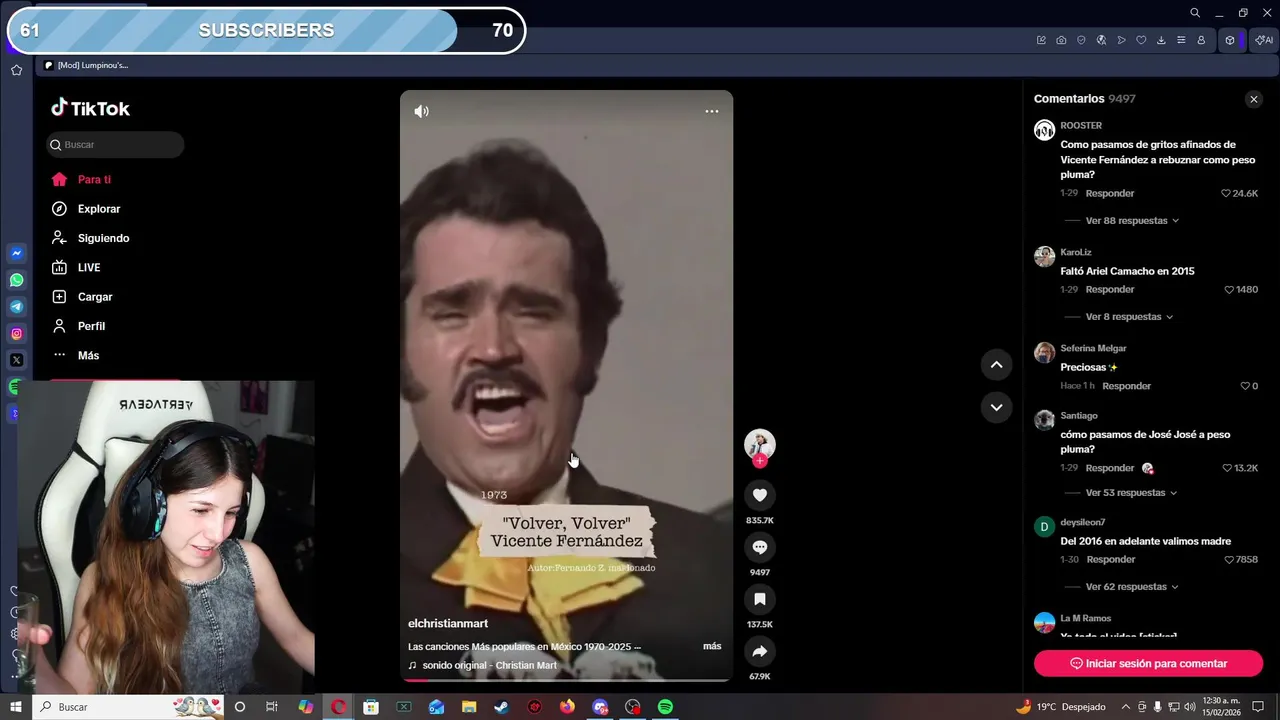The height and width of the screenshot is (720, 1280).
Task: Reply to KaroLiz's comment via Responder
Action: 1110,289
